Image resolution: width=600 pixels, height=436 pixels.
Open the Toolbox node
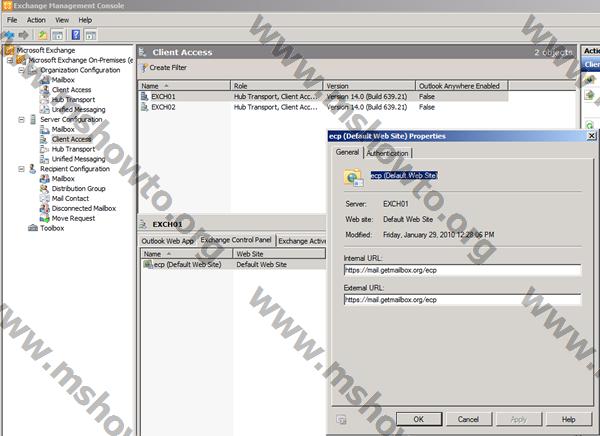coord(52,228)
